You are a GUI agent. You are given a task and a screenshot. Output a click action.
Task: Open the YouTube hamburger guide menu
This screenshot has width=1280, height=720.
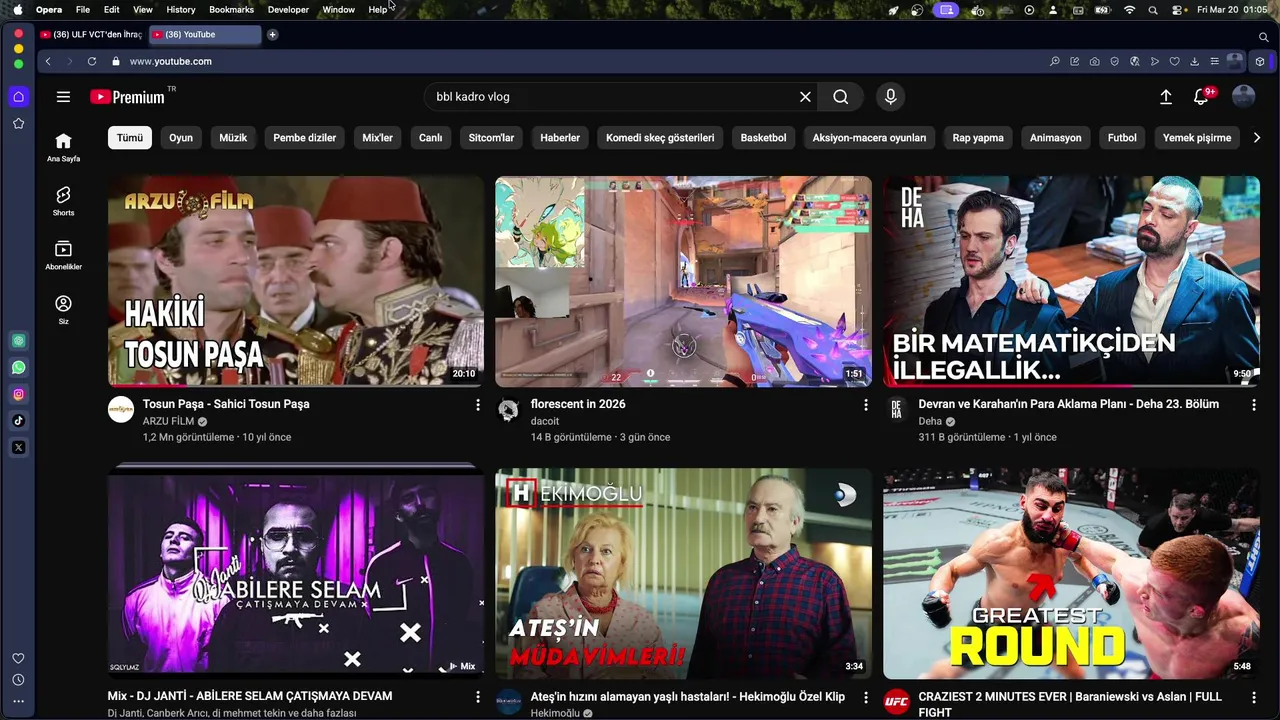coord(63,97)
